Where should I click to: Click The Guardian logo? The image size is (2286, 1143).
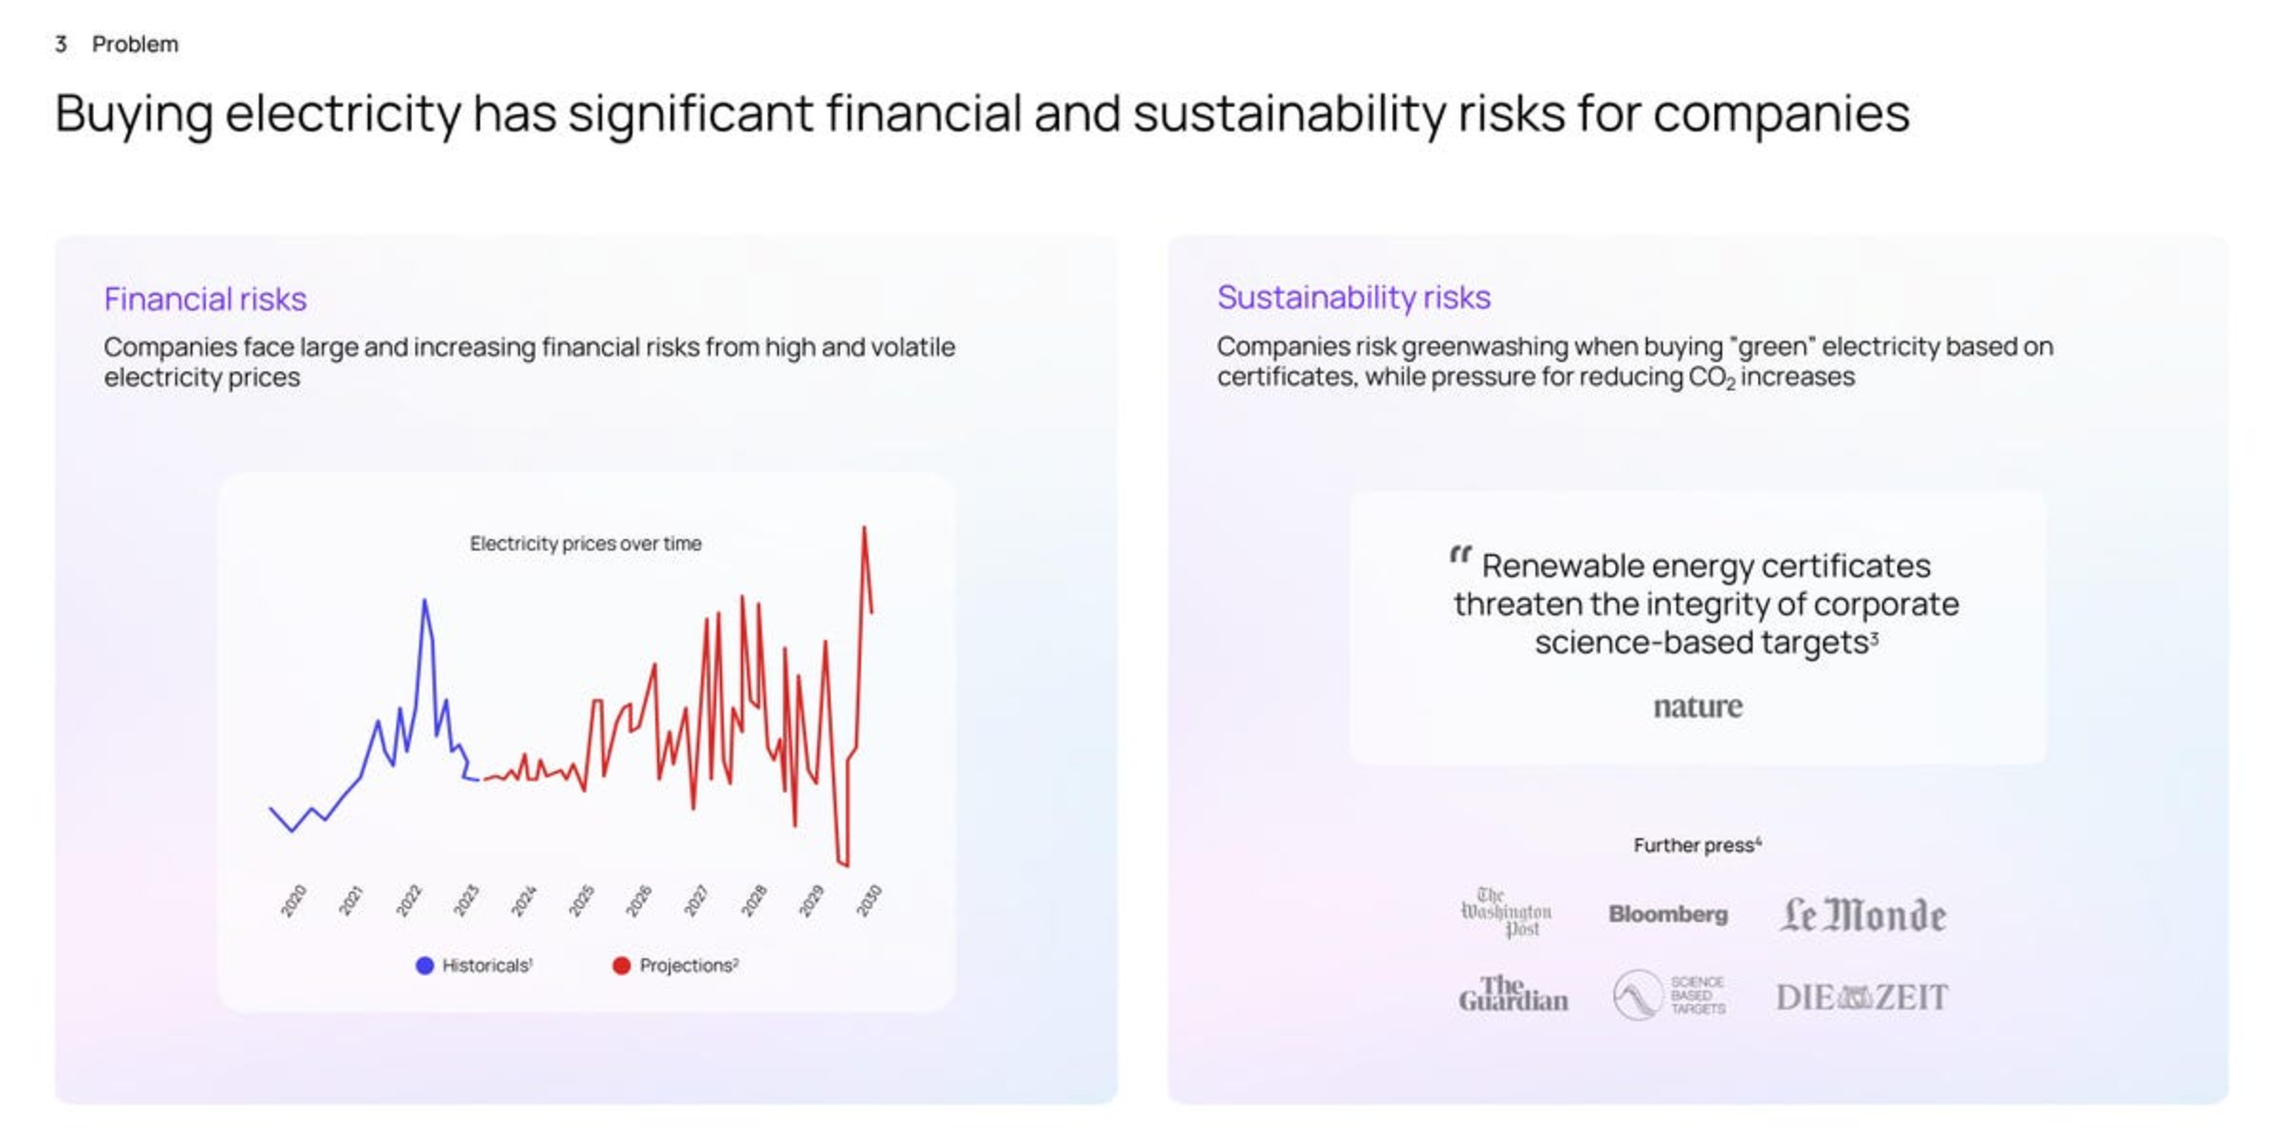pos(1513,995)
